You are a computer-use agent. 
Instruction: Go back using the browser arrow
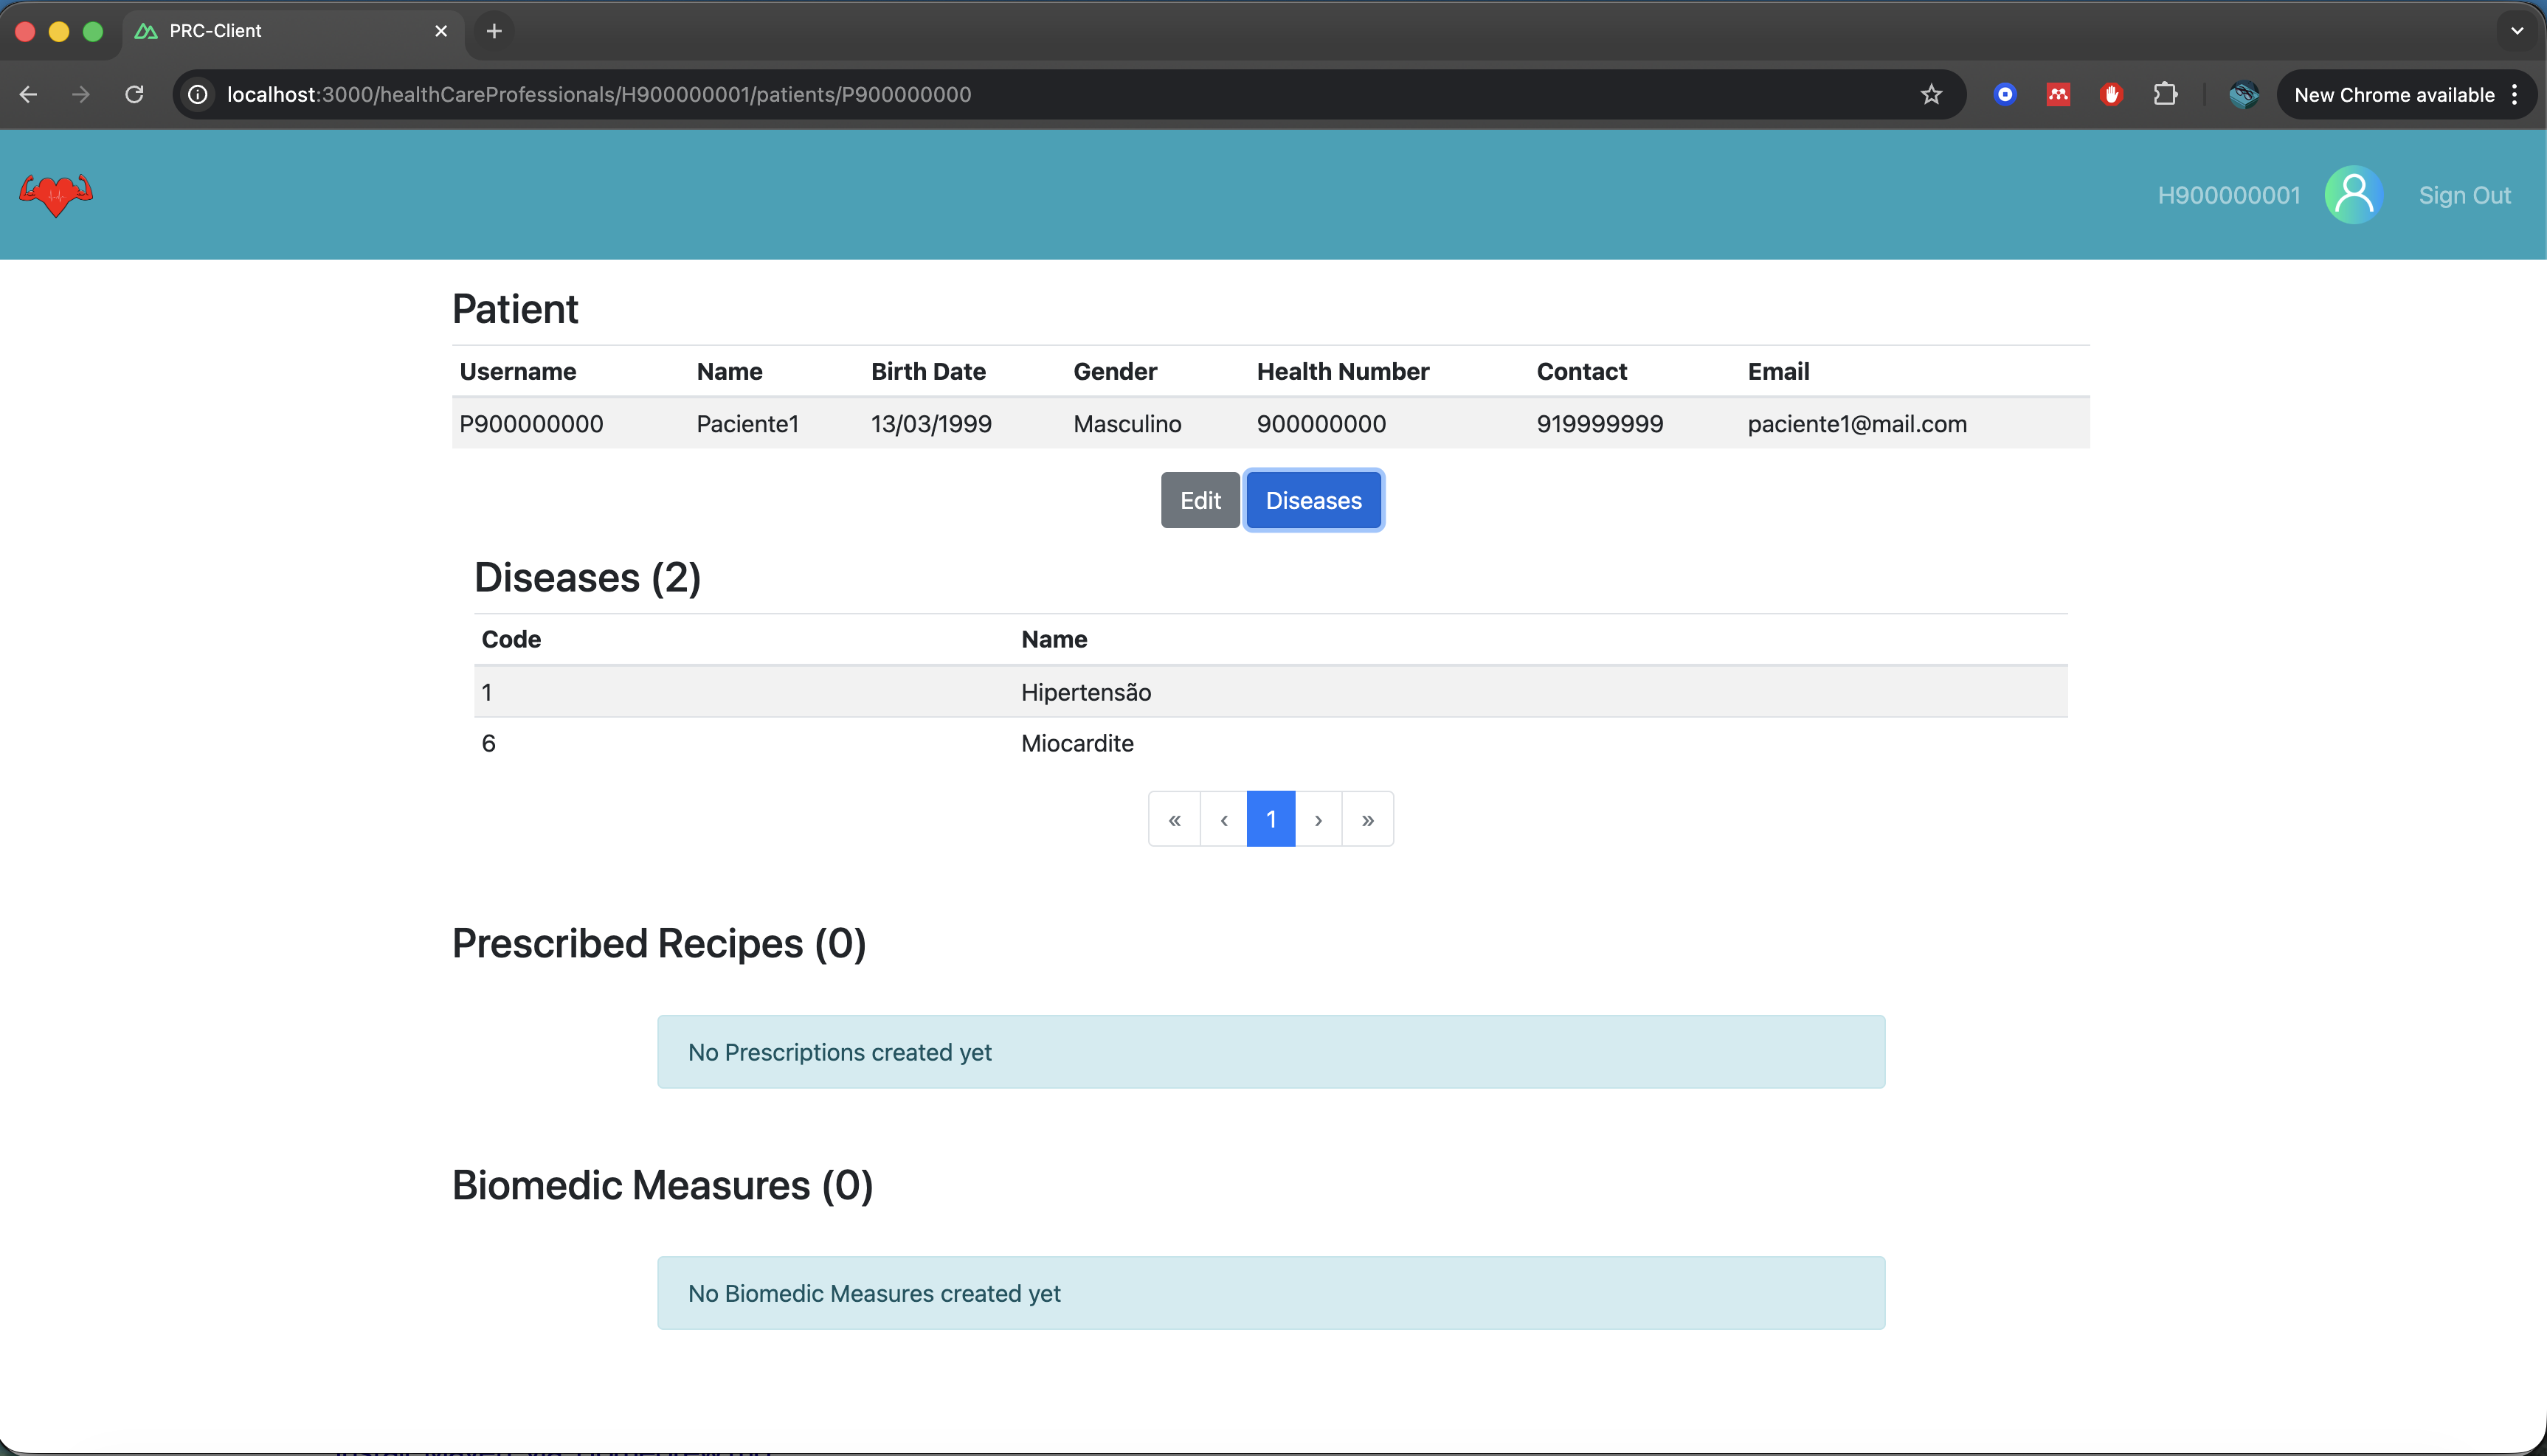(x=28, y=94)
